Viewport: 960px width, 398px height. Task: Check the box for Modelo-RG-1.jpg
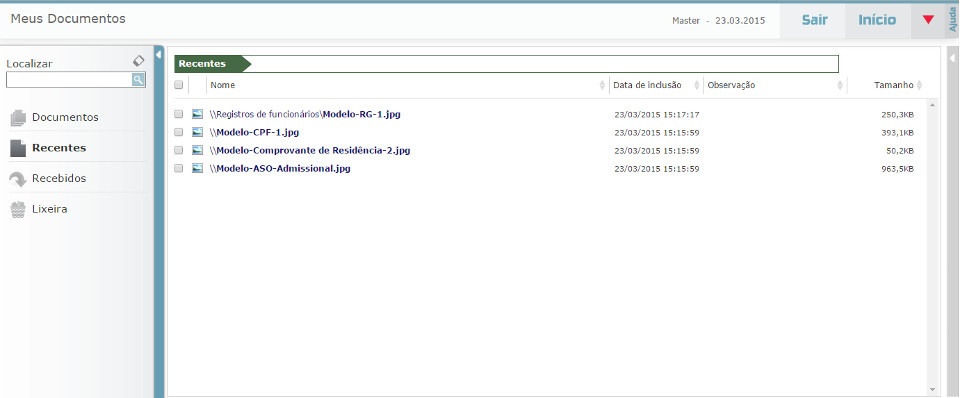[x=179, y=114]
